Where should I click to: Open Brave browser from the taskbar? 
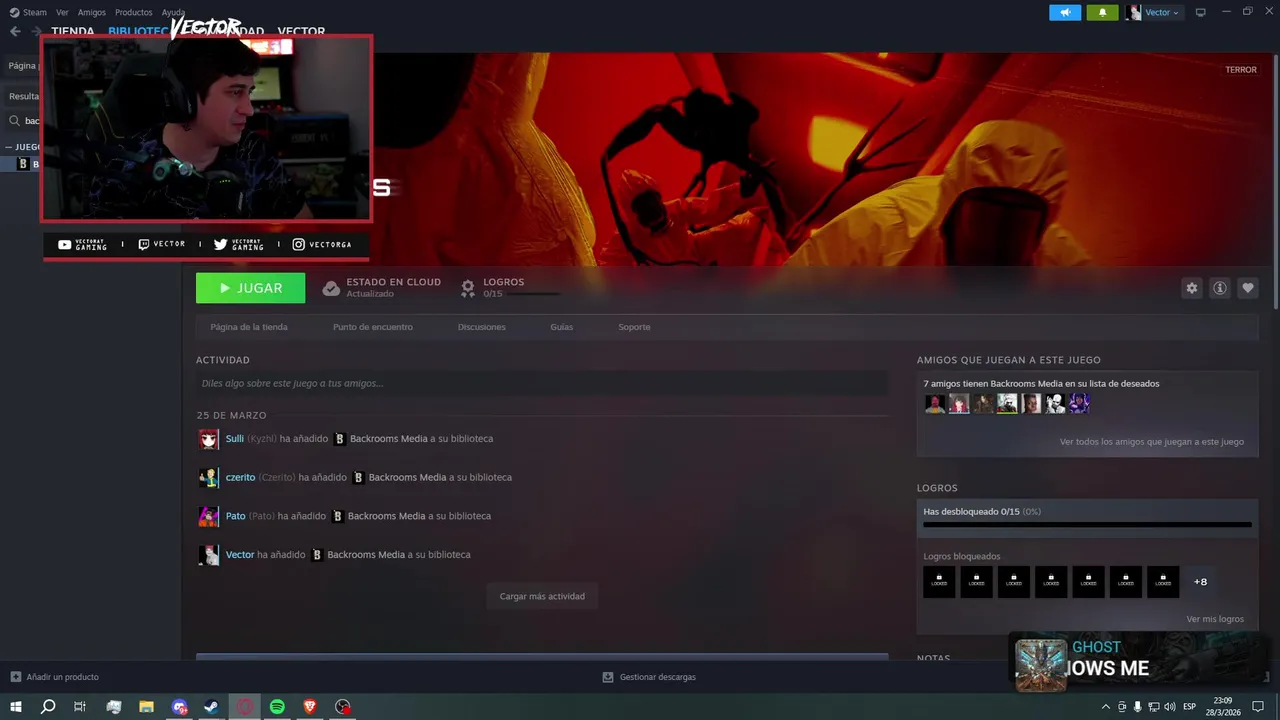(310, 707)
